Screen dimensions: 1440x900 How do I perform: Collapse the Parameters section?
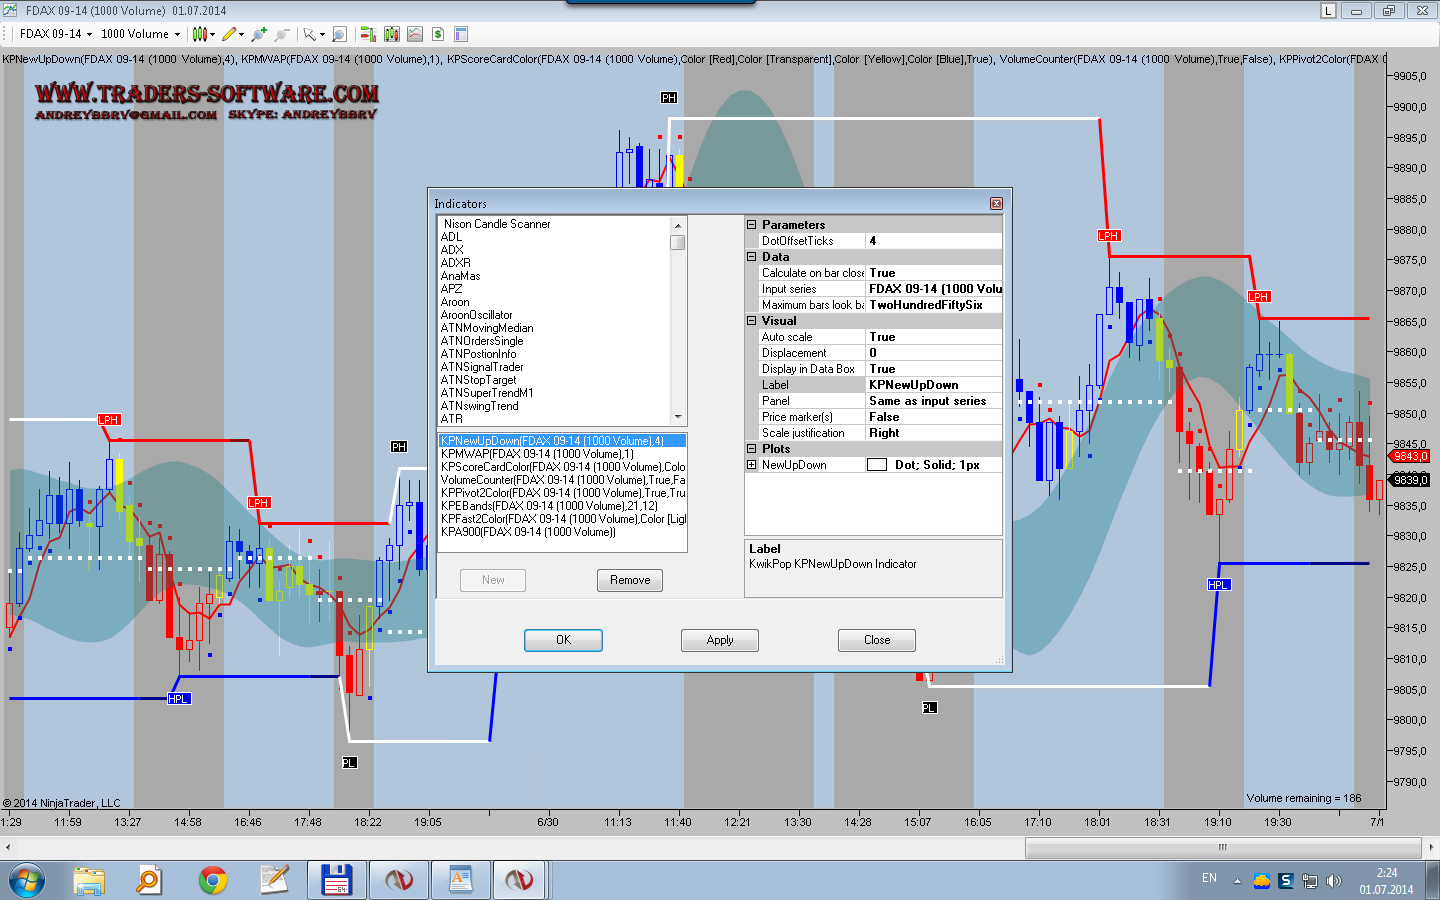click(x=752, y=225)
